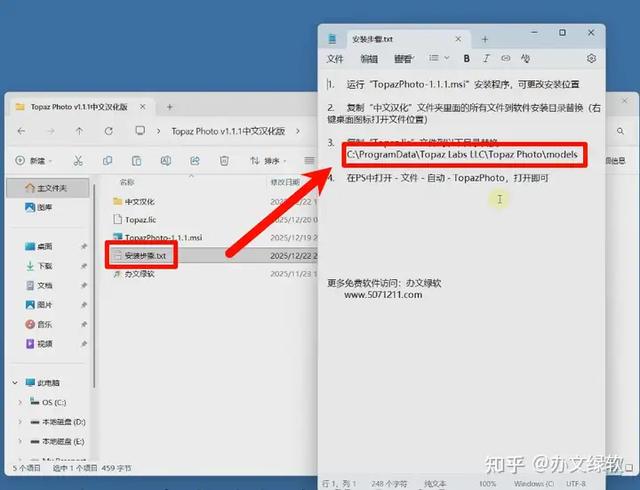Sort by the 名称 column header
The width and height of the screenshot is (640, 490).
point(127,182)
